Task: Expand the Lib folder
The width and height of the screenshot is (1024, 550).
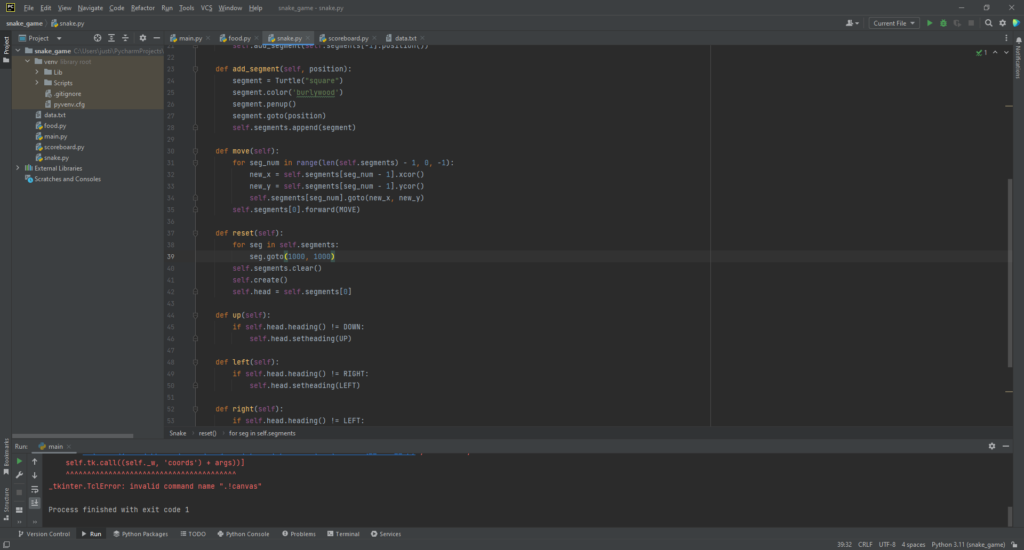Action: click(x=37, y=73)
